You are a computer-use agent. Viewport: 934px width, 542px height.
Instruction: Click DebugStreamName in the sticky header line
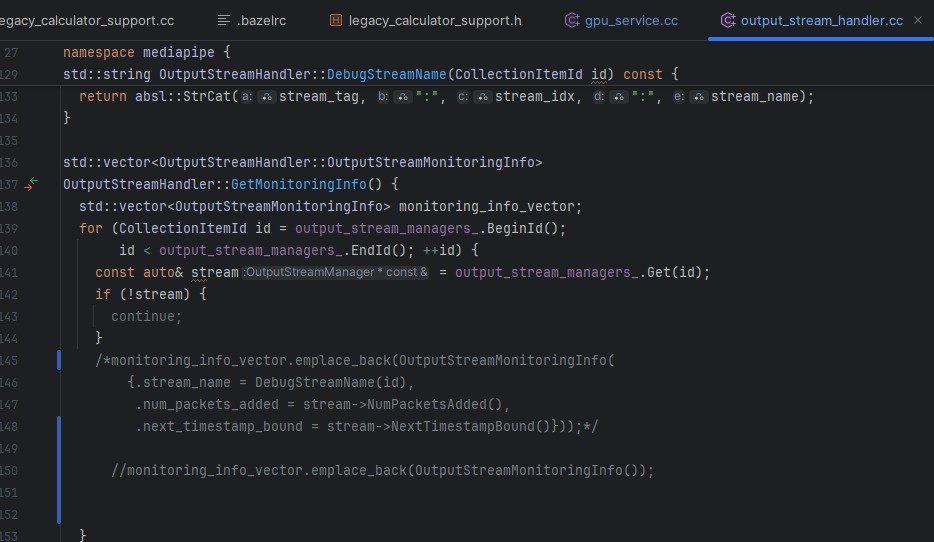(x=387, y=74)
